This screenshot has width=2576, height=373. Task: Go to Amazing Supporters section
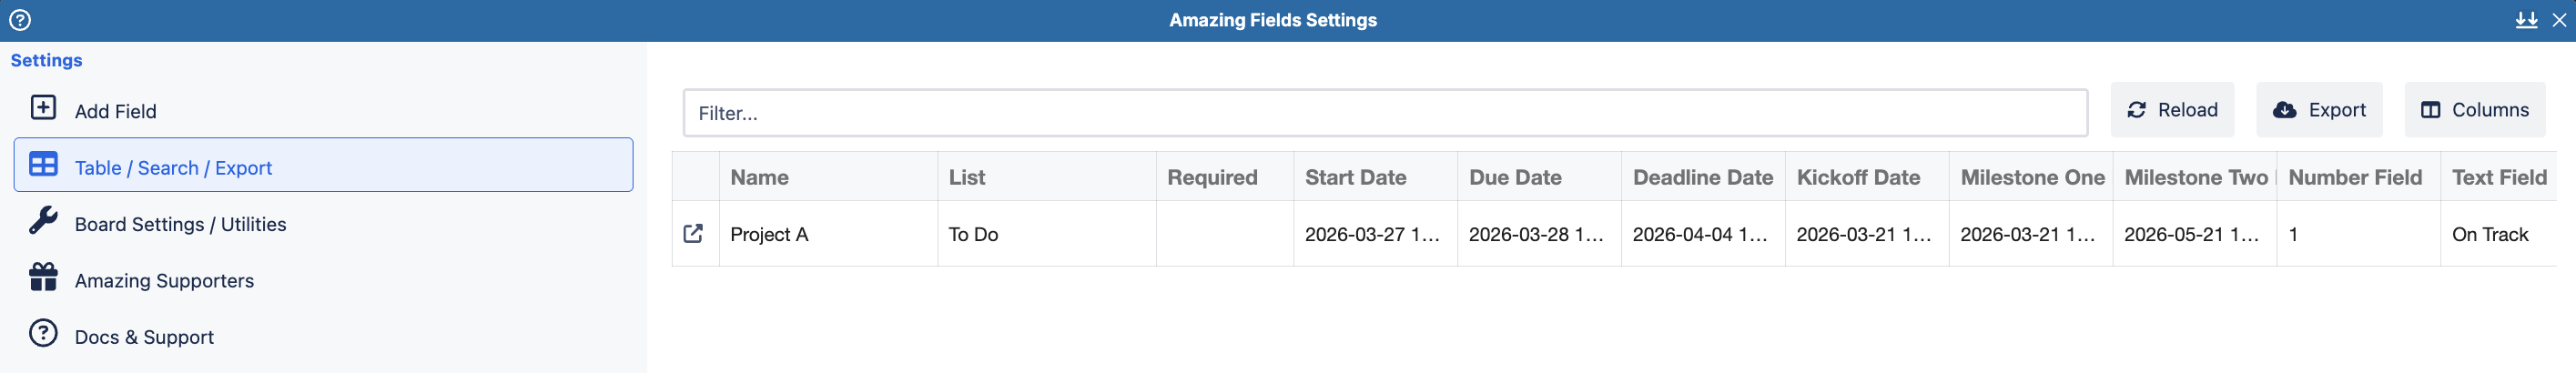point(164,281)
